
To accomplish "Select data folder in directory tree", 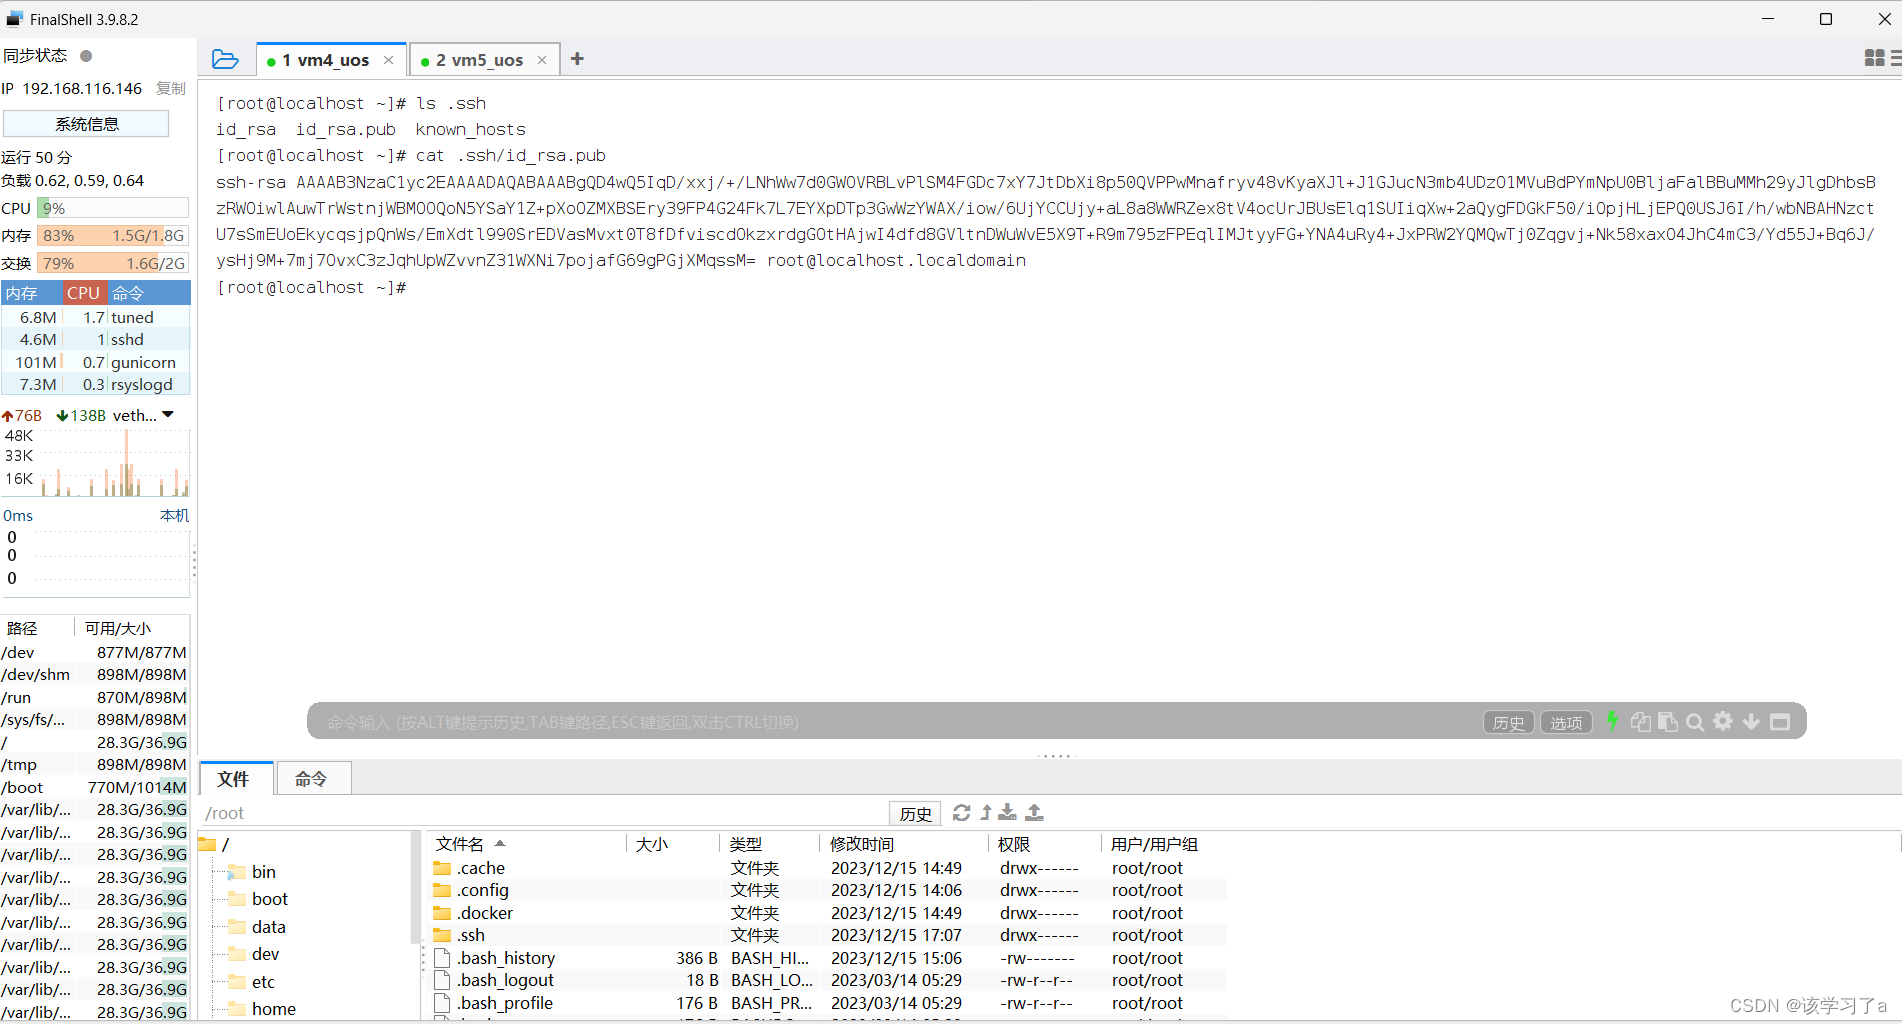I will tap(268, 927).
